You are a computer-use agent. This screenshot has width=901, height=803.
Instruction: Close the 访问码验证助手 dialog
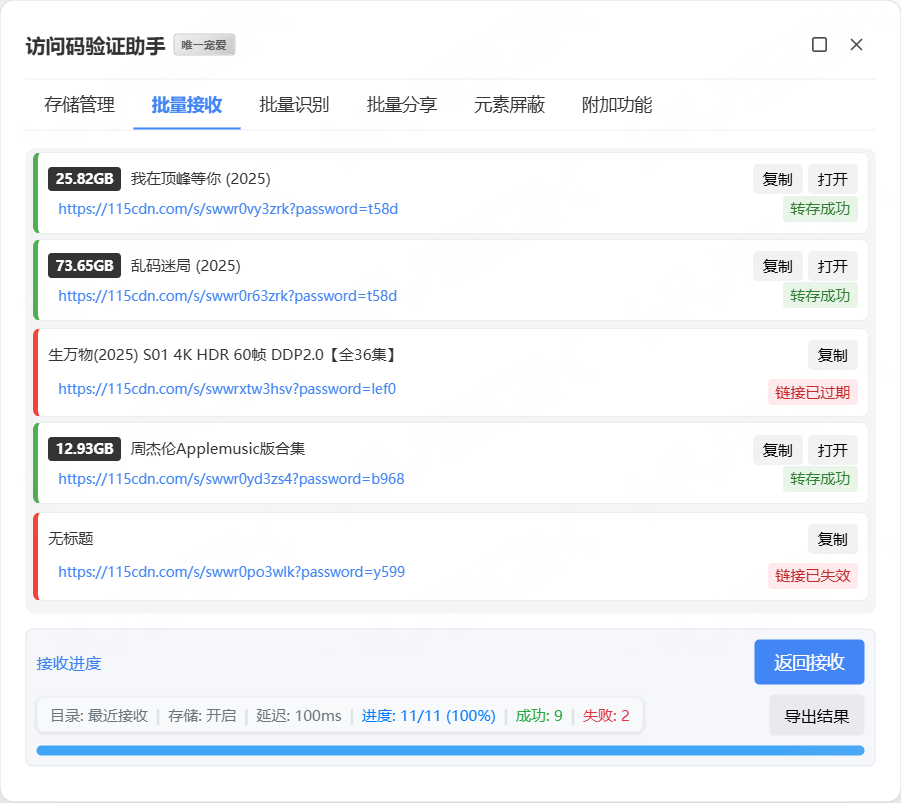[856, 45]
